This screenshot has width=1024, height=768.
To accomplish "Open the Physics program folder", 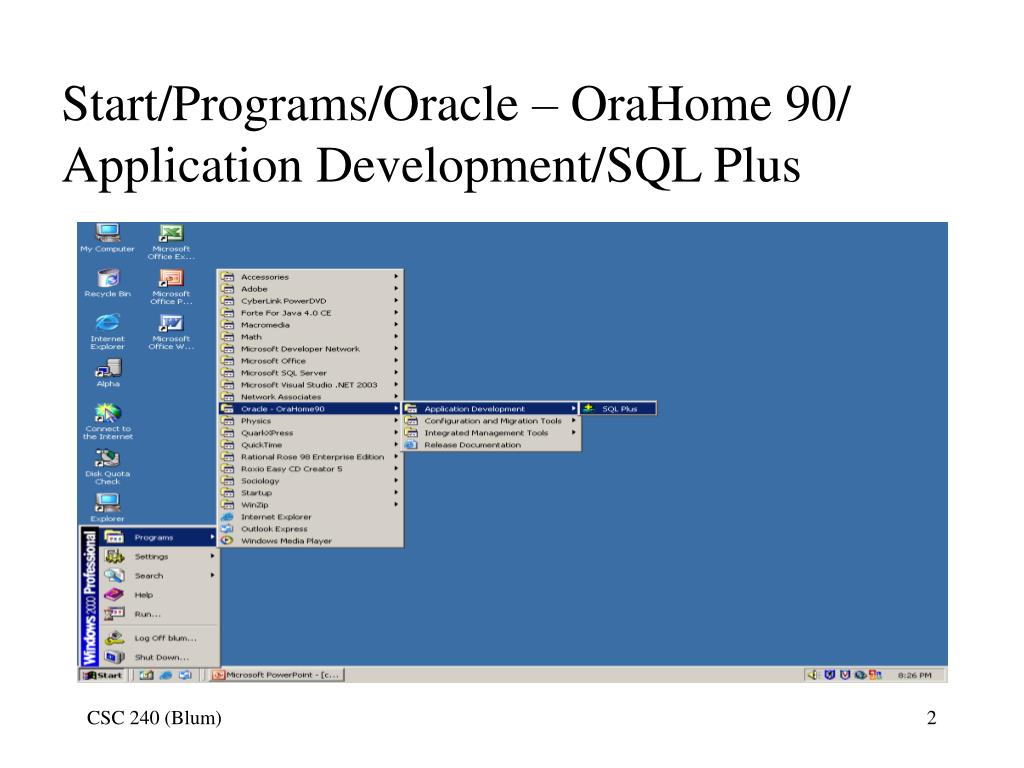I will (310, 421).
